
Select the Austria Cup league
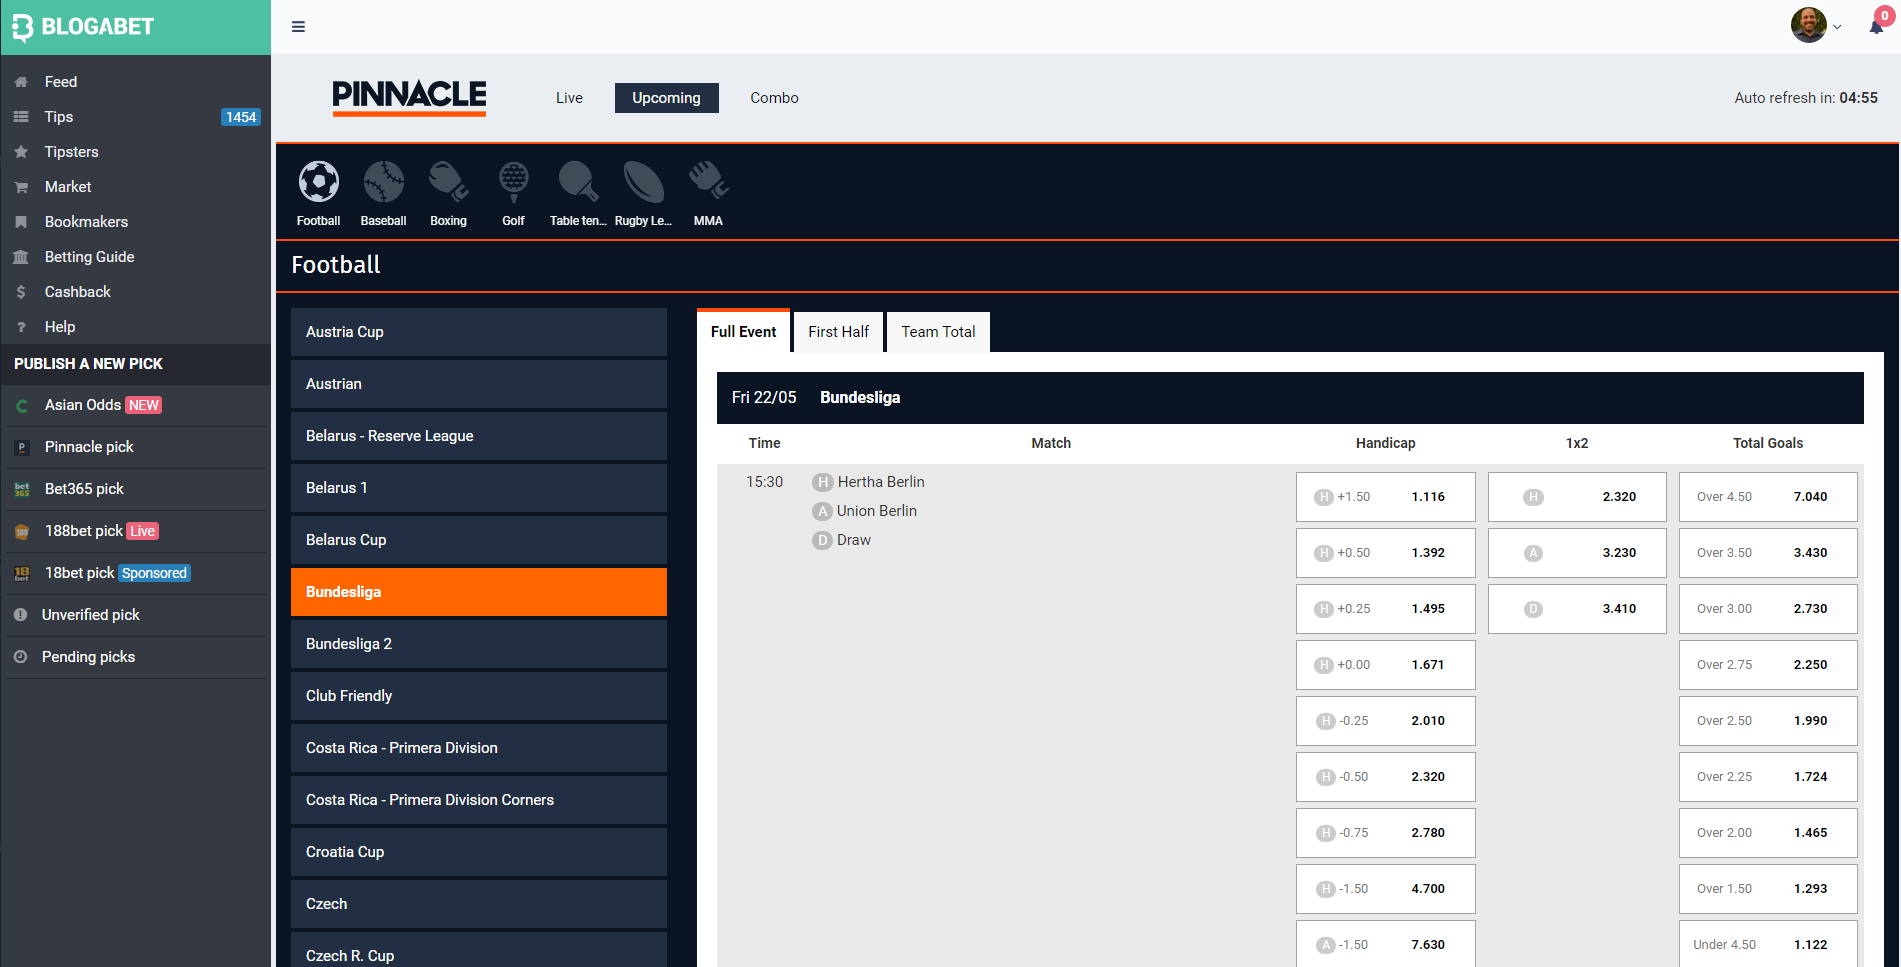(479, 332)
